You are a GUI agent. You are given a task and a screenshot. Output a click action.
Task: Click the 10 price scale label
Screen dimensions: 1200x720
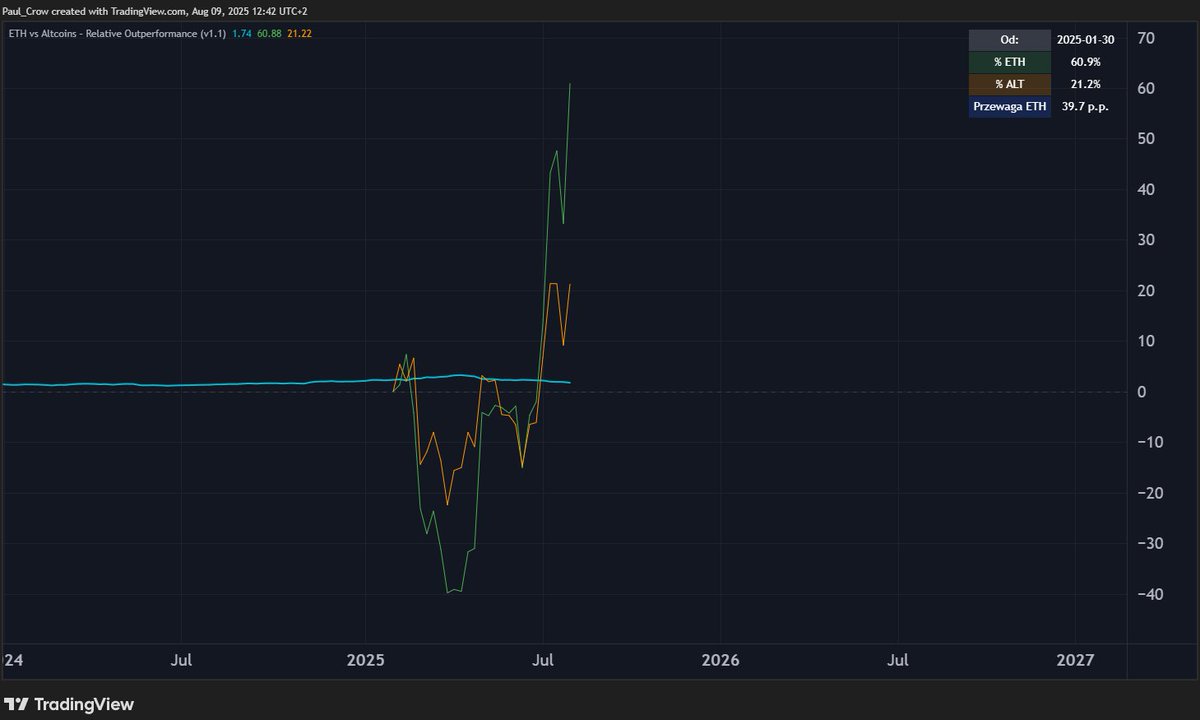coord(1147,341)
